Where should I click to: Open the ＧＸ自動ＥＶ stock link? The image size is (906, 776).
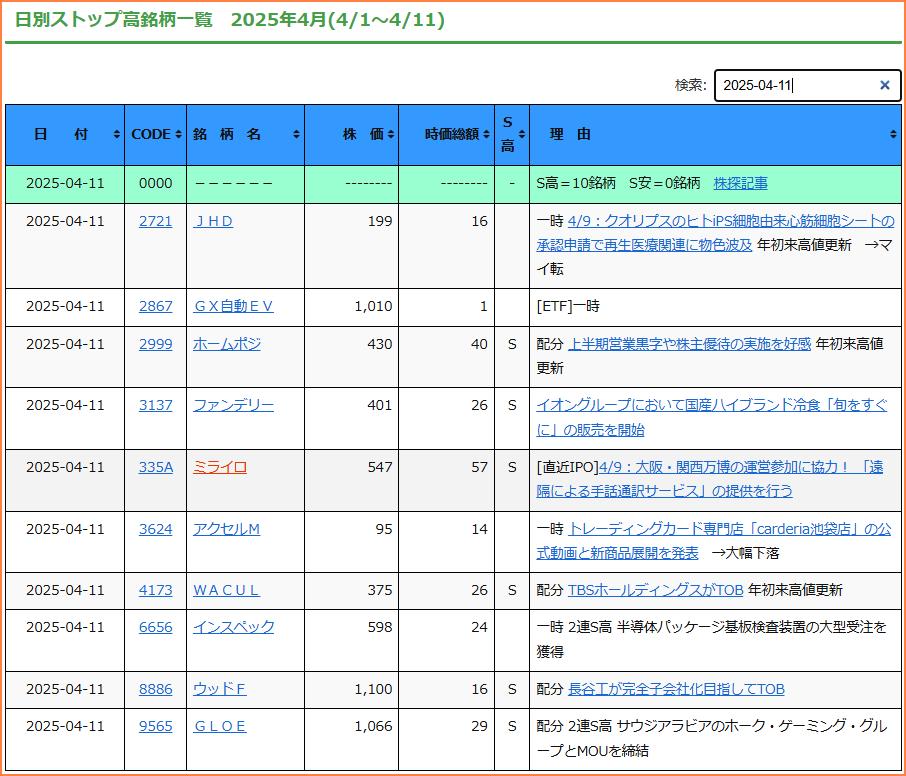tap(233, 306)
